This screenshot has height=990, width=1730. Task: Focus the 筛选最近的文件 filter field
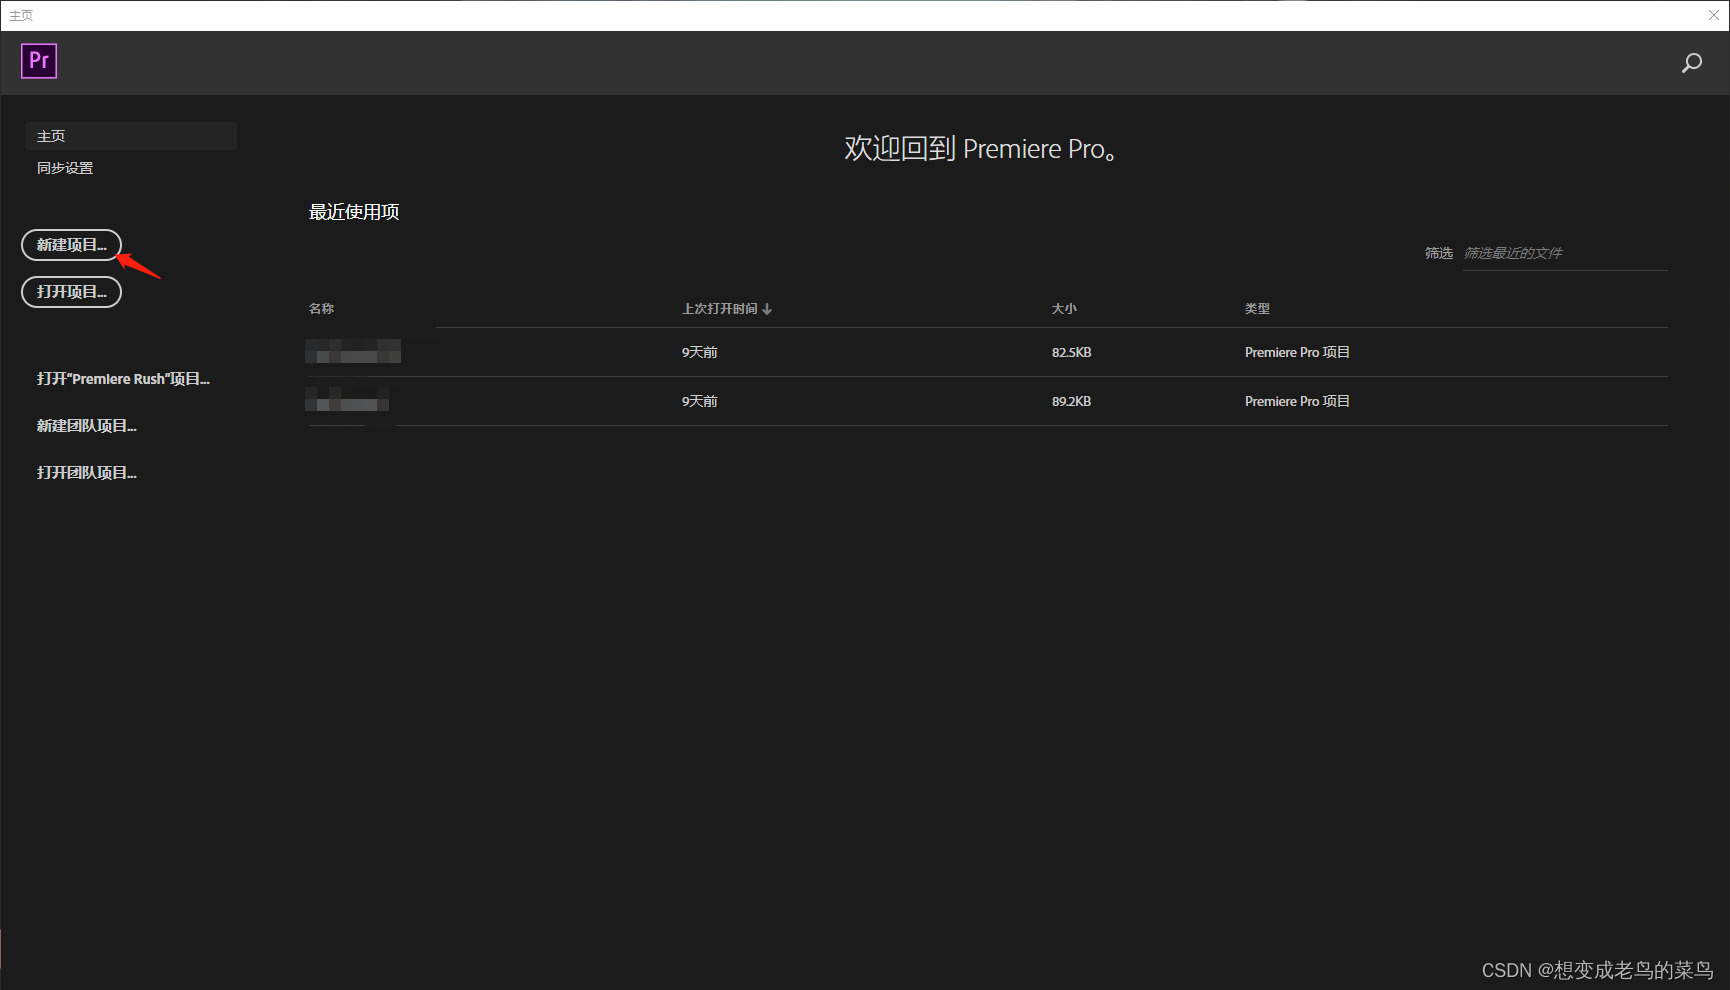coord(1565,254)
